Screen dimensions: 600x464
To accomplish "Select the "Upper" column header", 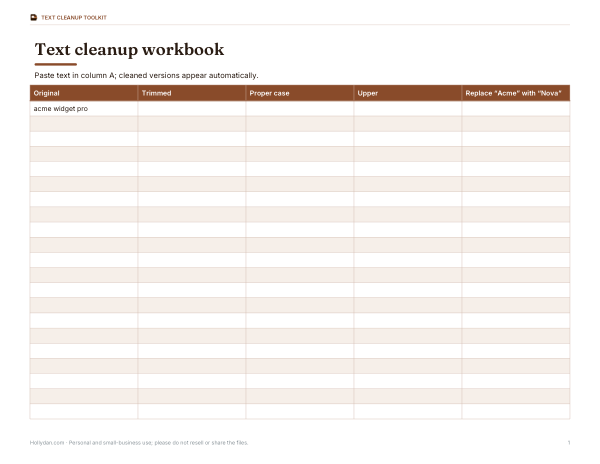I will click(x=408, y=93).
